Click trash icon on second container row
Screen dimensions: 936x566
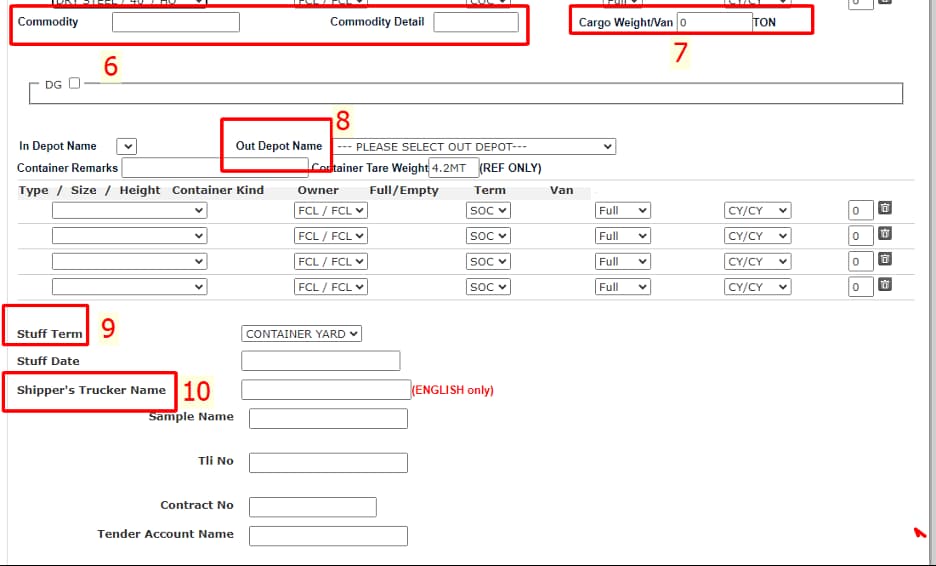885,234
